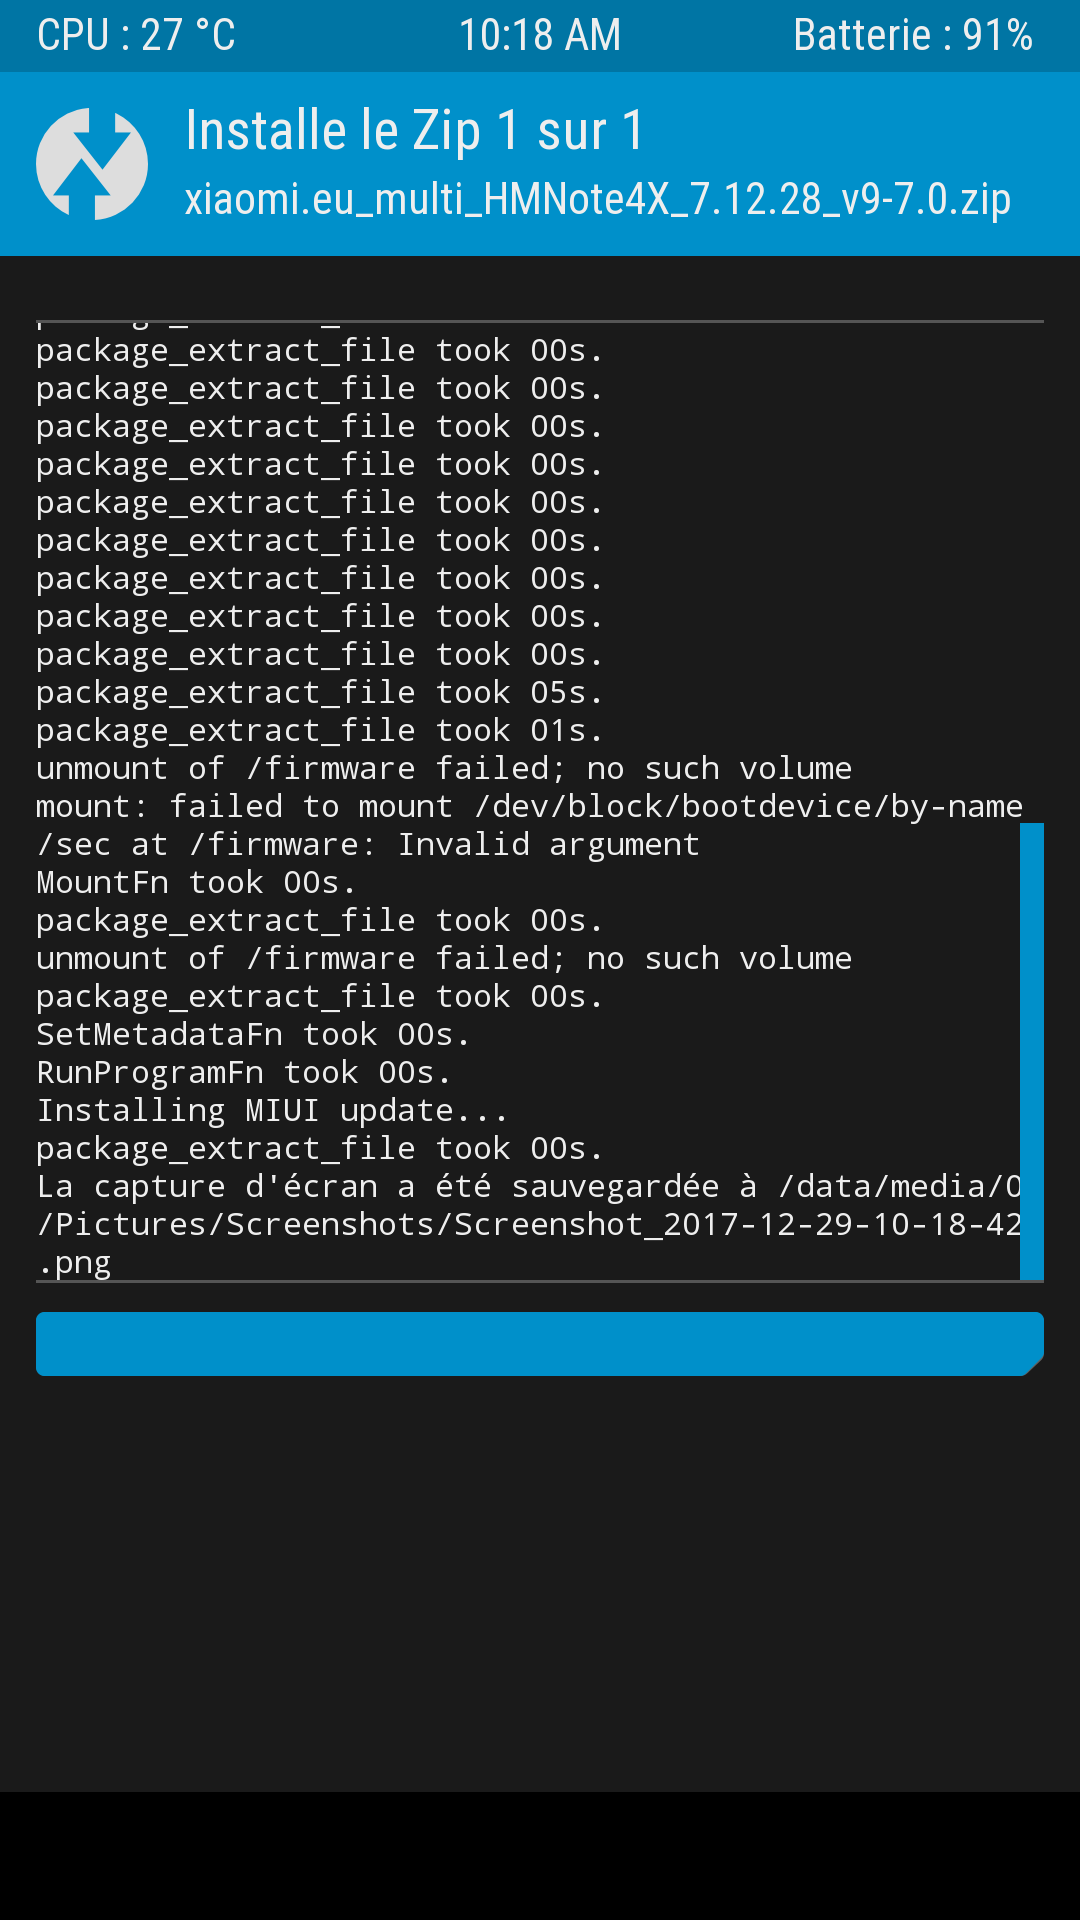
Task: Select the xiaomi.eu_multi_HMNote4X zip filename
Action: coord(598,200)
